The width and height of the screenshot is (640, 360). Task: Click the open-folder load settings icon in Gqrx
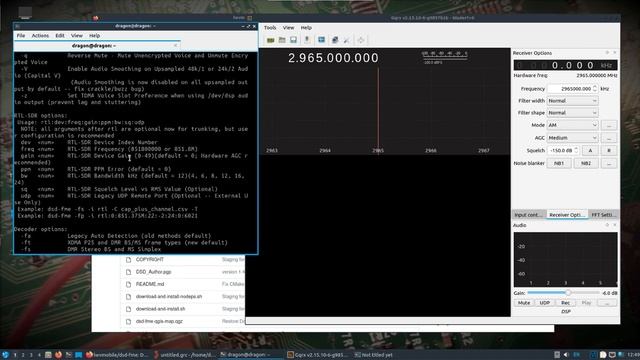[282, 40]
